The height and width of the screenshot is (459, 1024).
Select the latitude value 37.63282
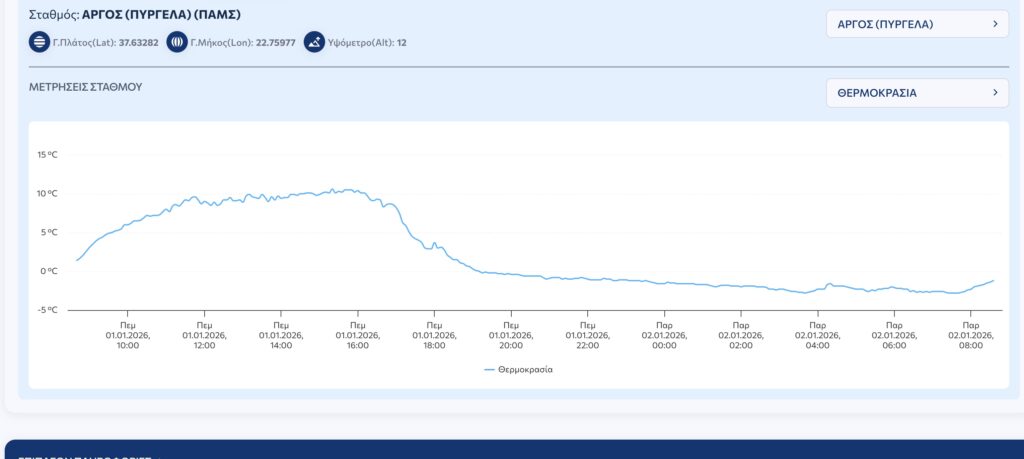(x=139, y=43)
